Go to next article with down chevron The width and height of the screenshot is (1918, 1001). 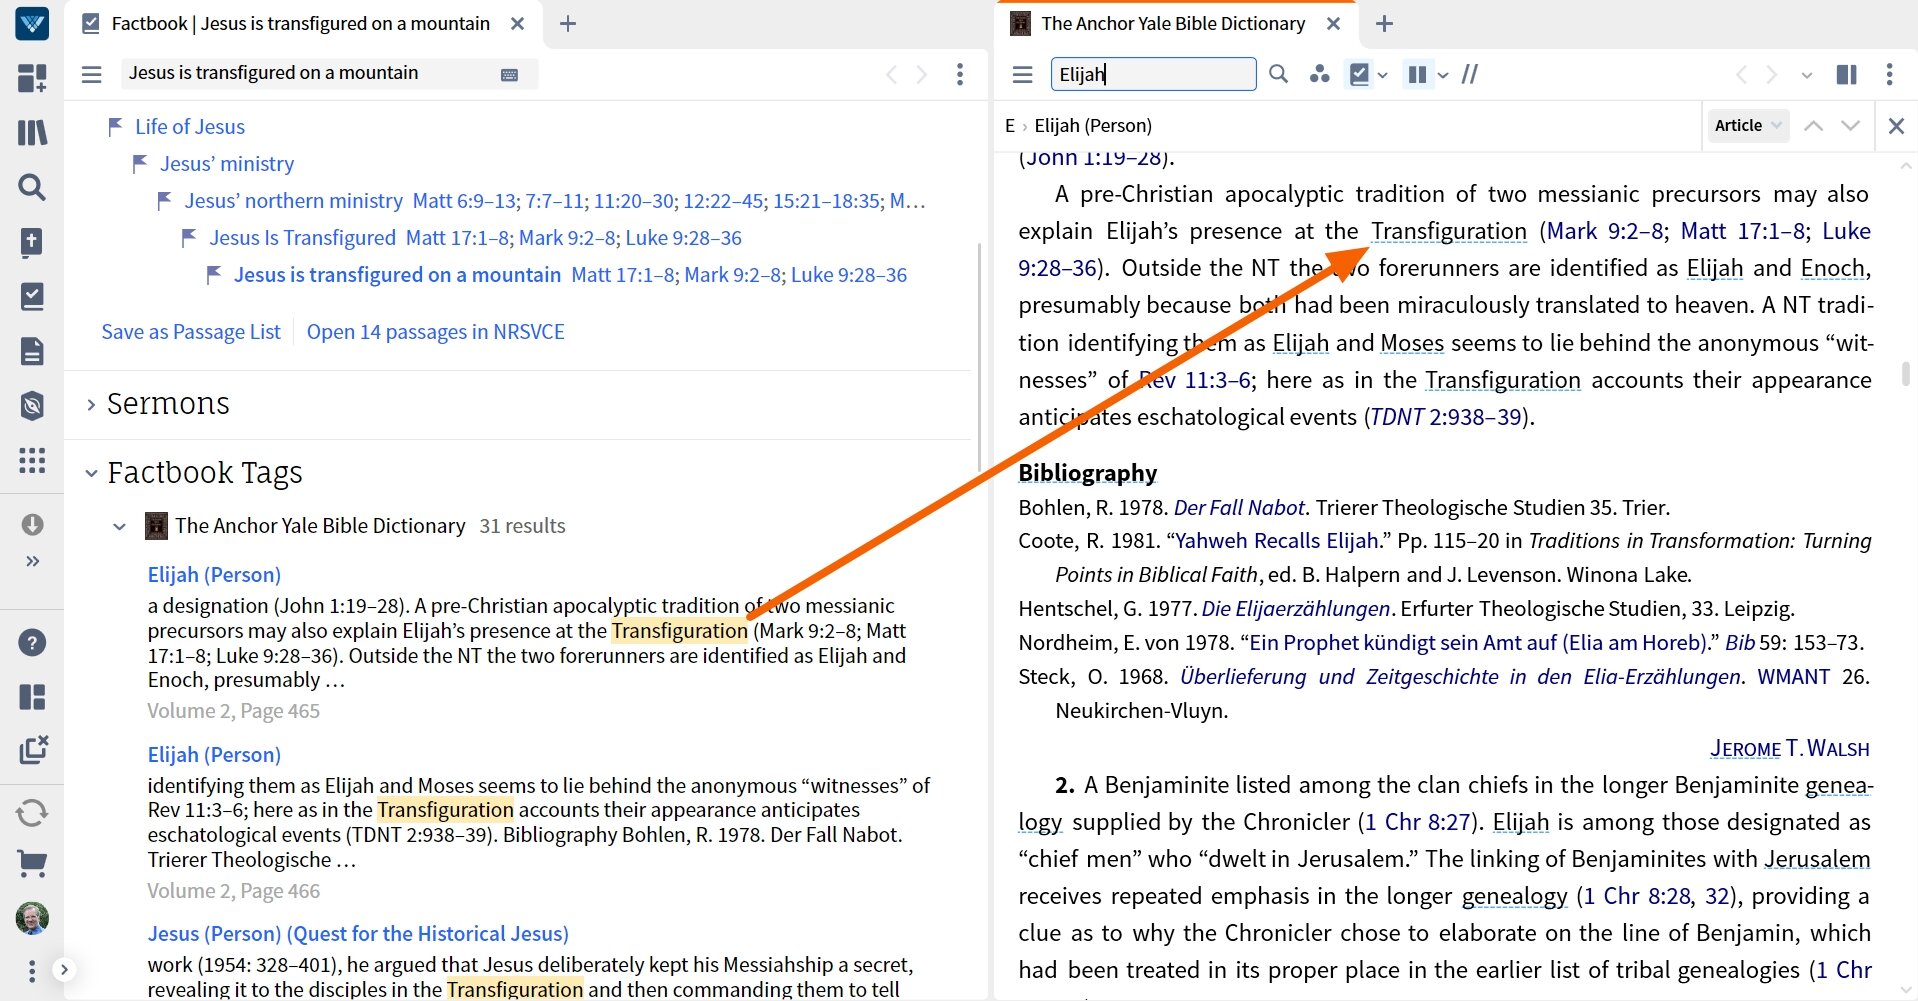1851,125
